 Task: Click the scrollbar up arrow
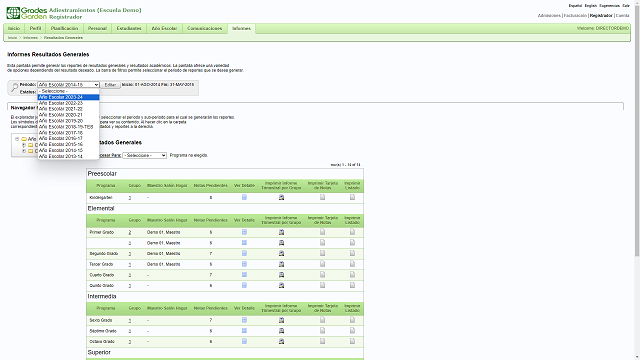tap(637, 2)
